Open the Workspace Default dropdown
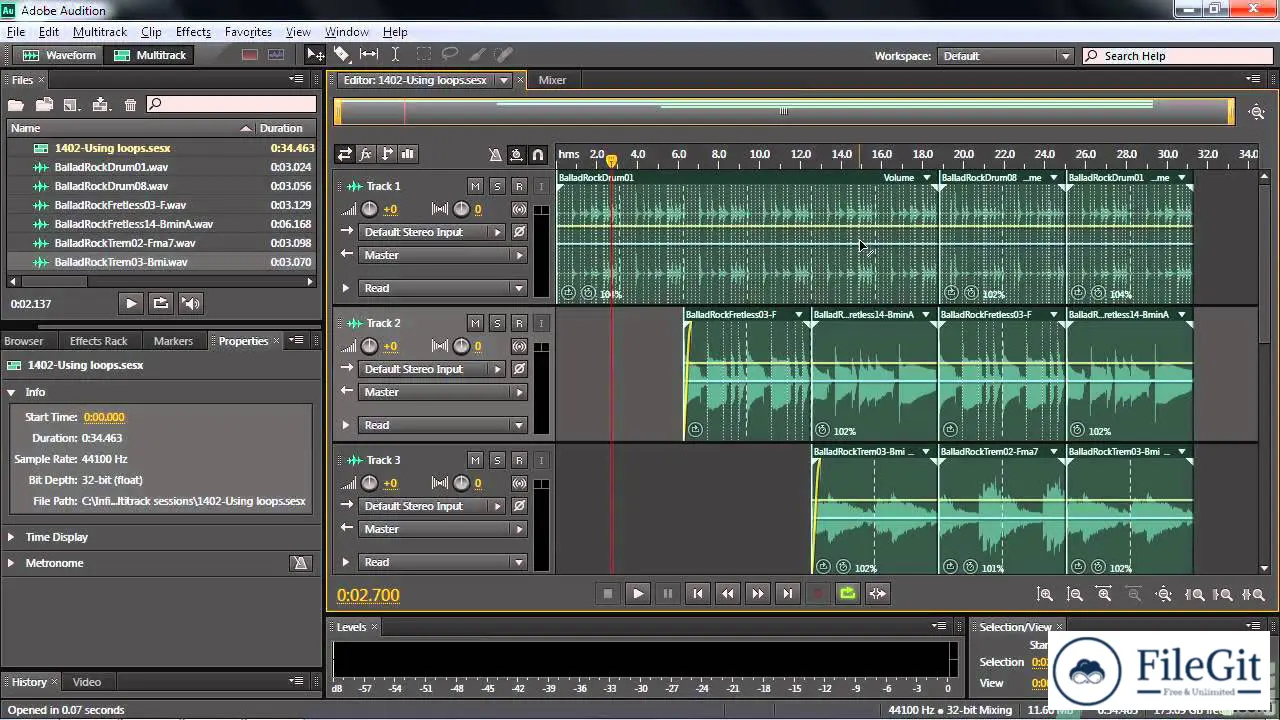 pyautogui.click(x=1006, y=56)
